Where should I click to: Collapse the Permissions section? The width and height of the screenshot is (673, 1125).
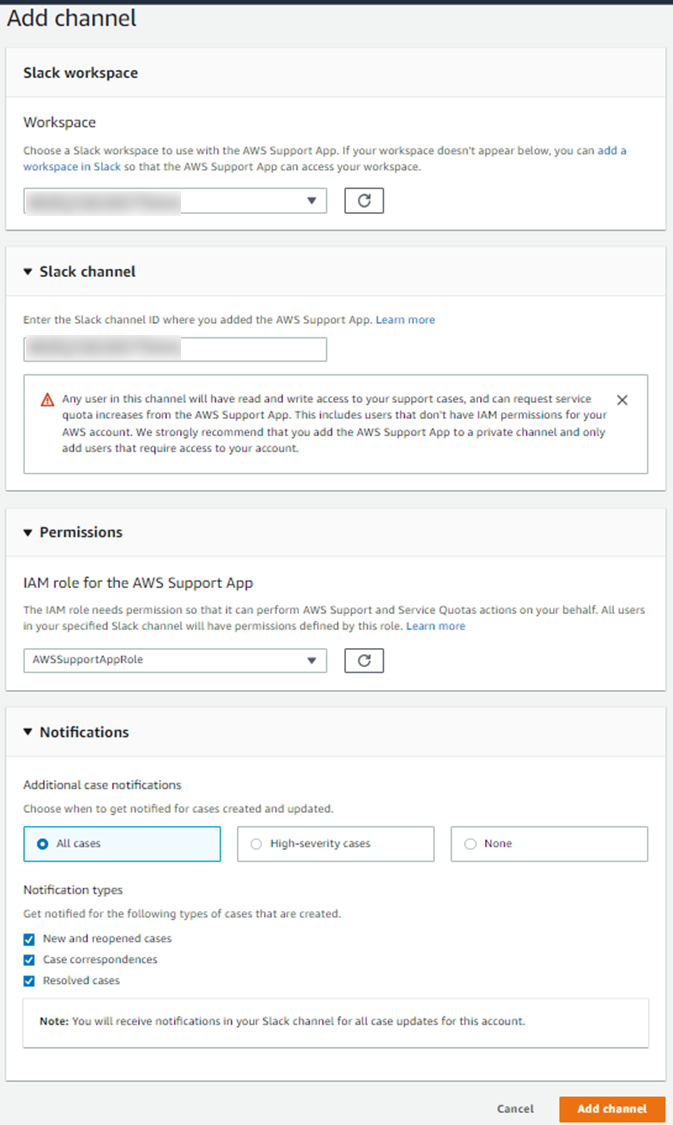[28, 532]
